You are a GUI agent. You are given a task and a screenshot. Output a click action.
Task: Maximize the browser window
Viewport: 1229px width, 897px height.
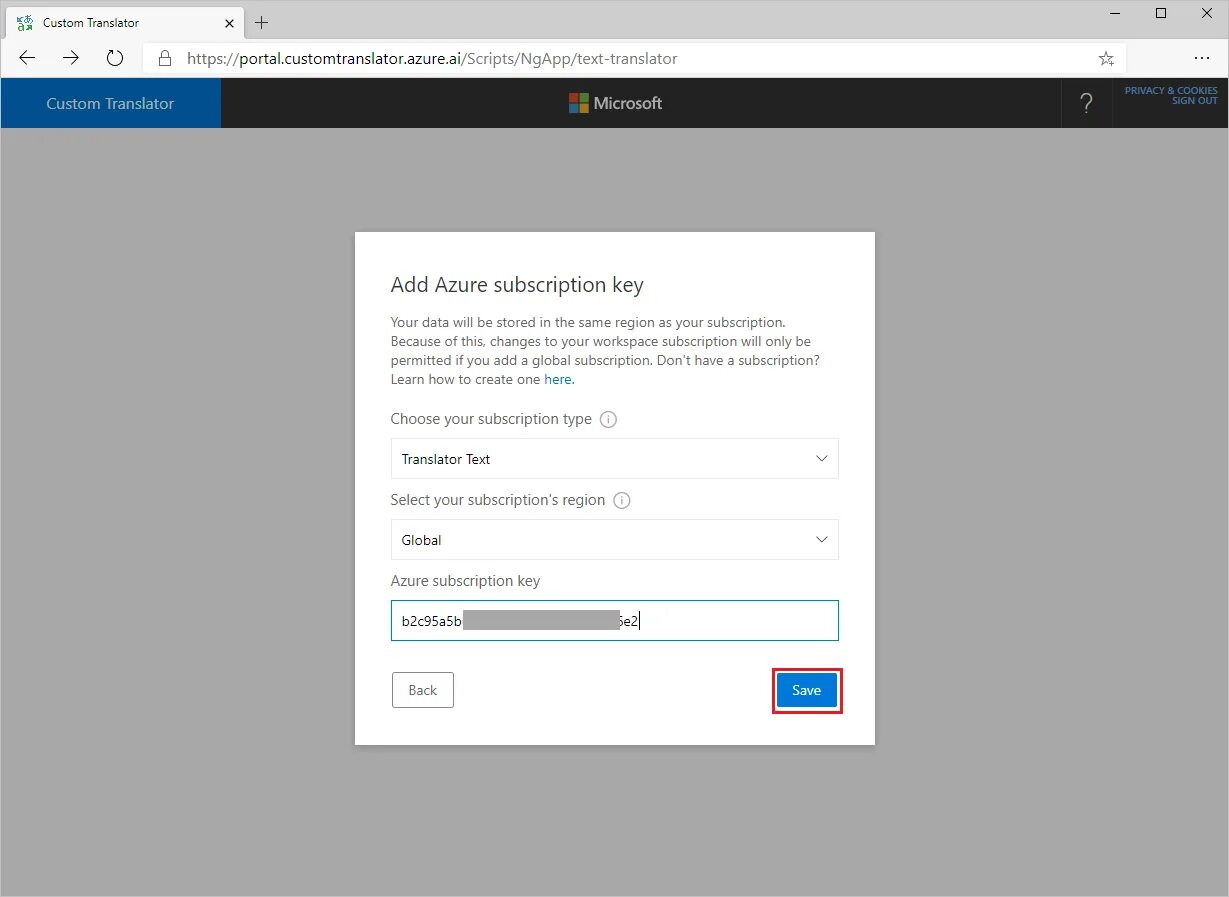(1161, 14)
